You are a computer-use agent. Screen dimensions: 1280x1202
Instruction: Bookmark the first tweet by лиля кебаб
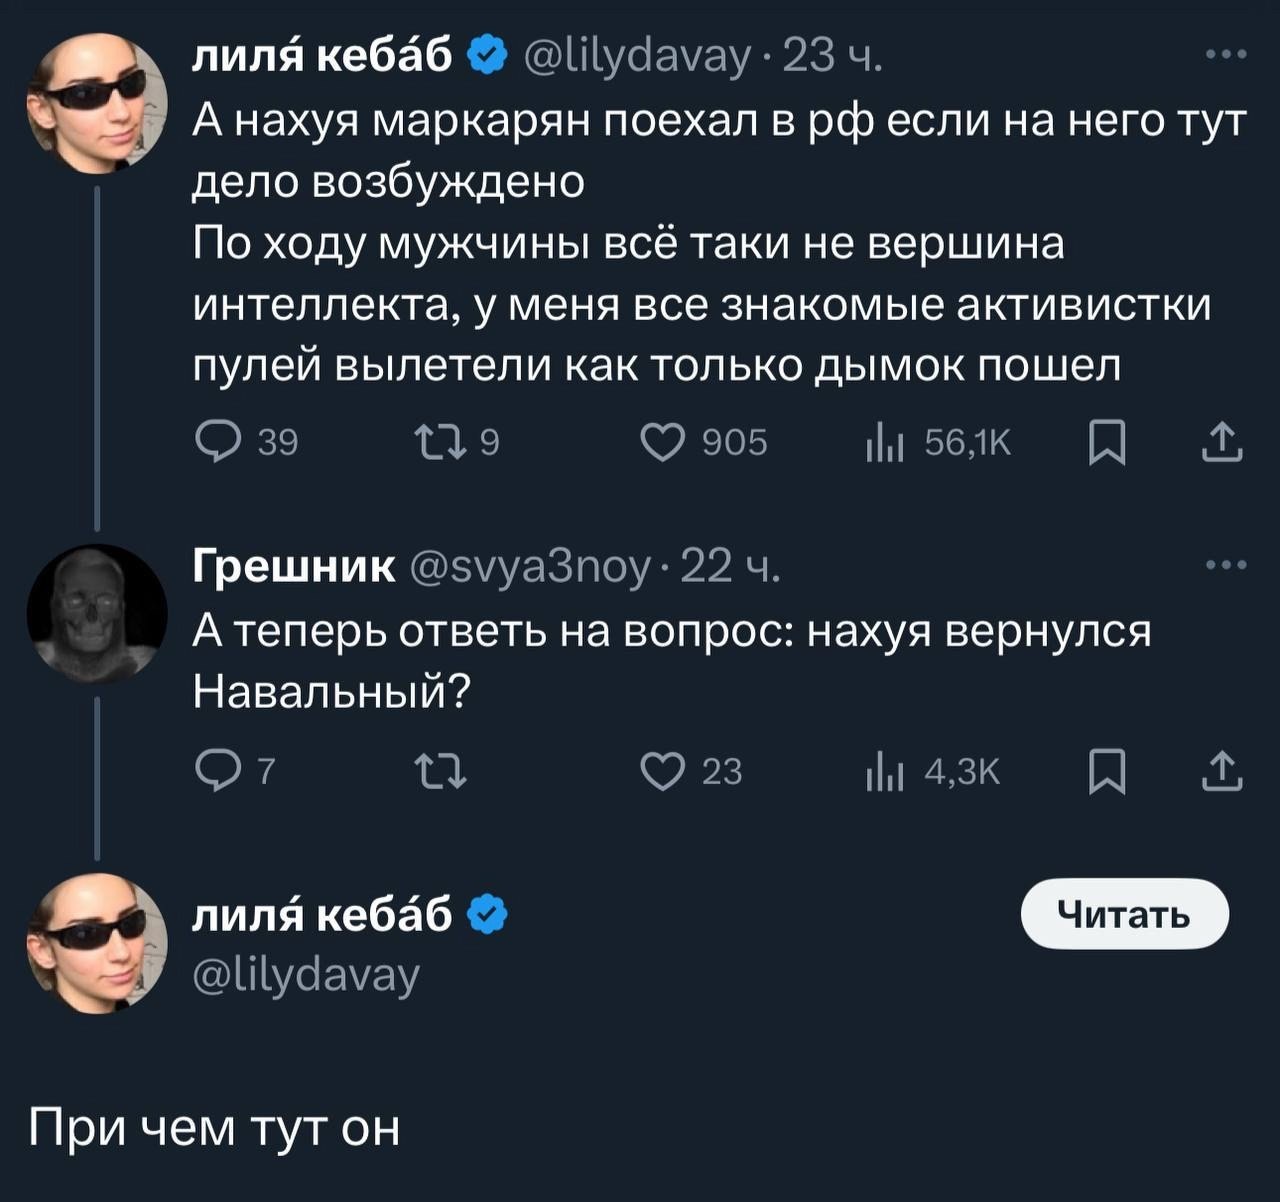click(1107, 442)
